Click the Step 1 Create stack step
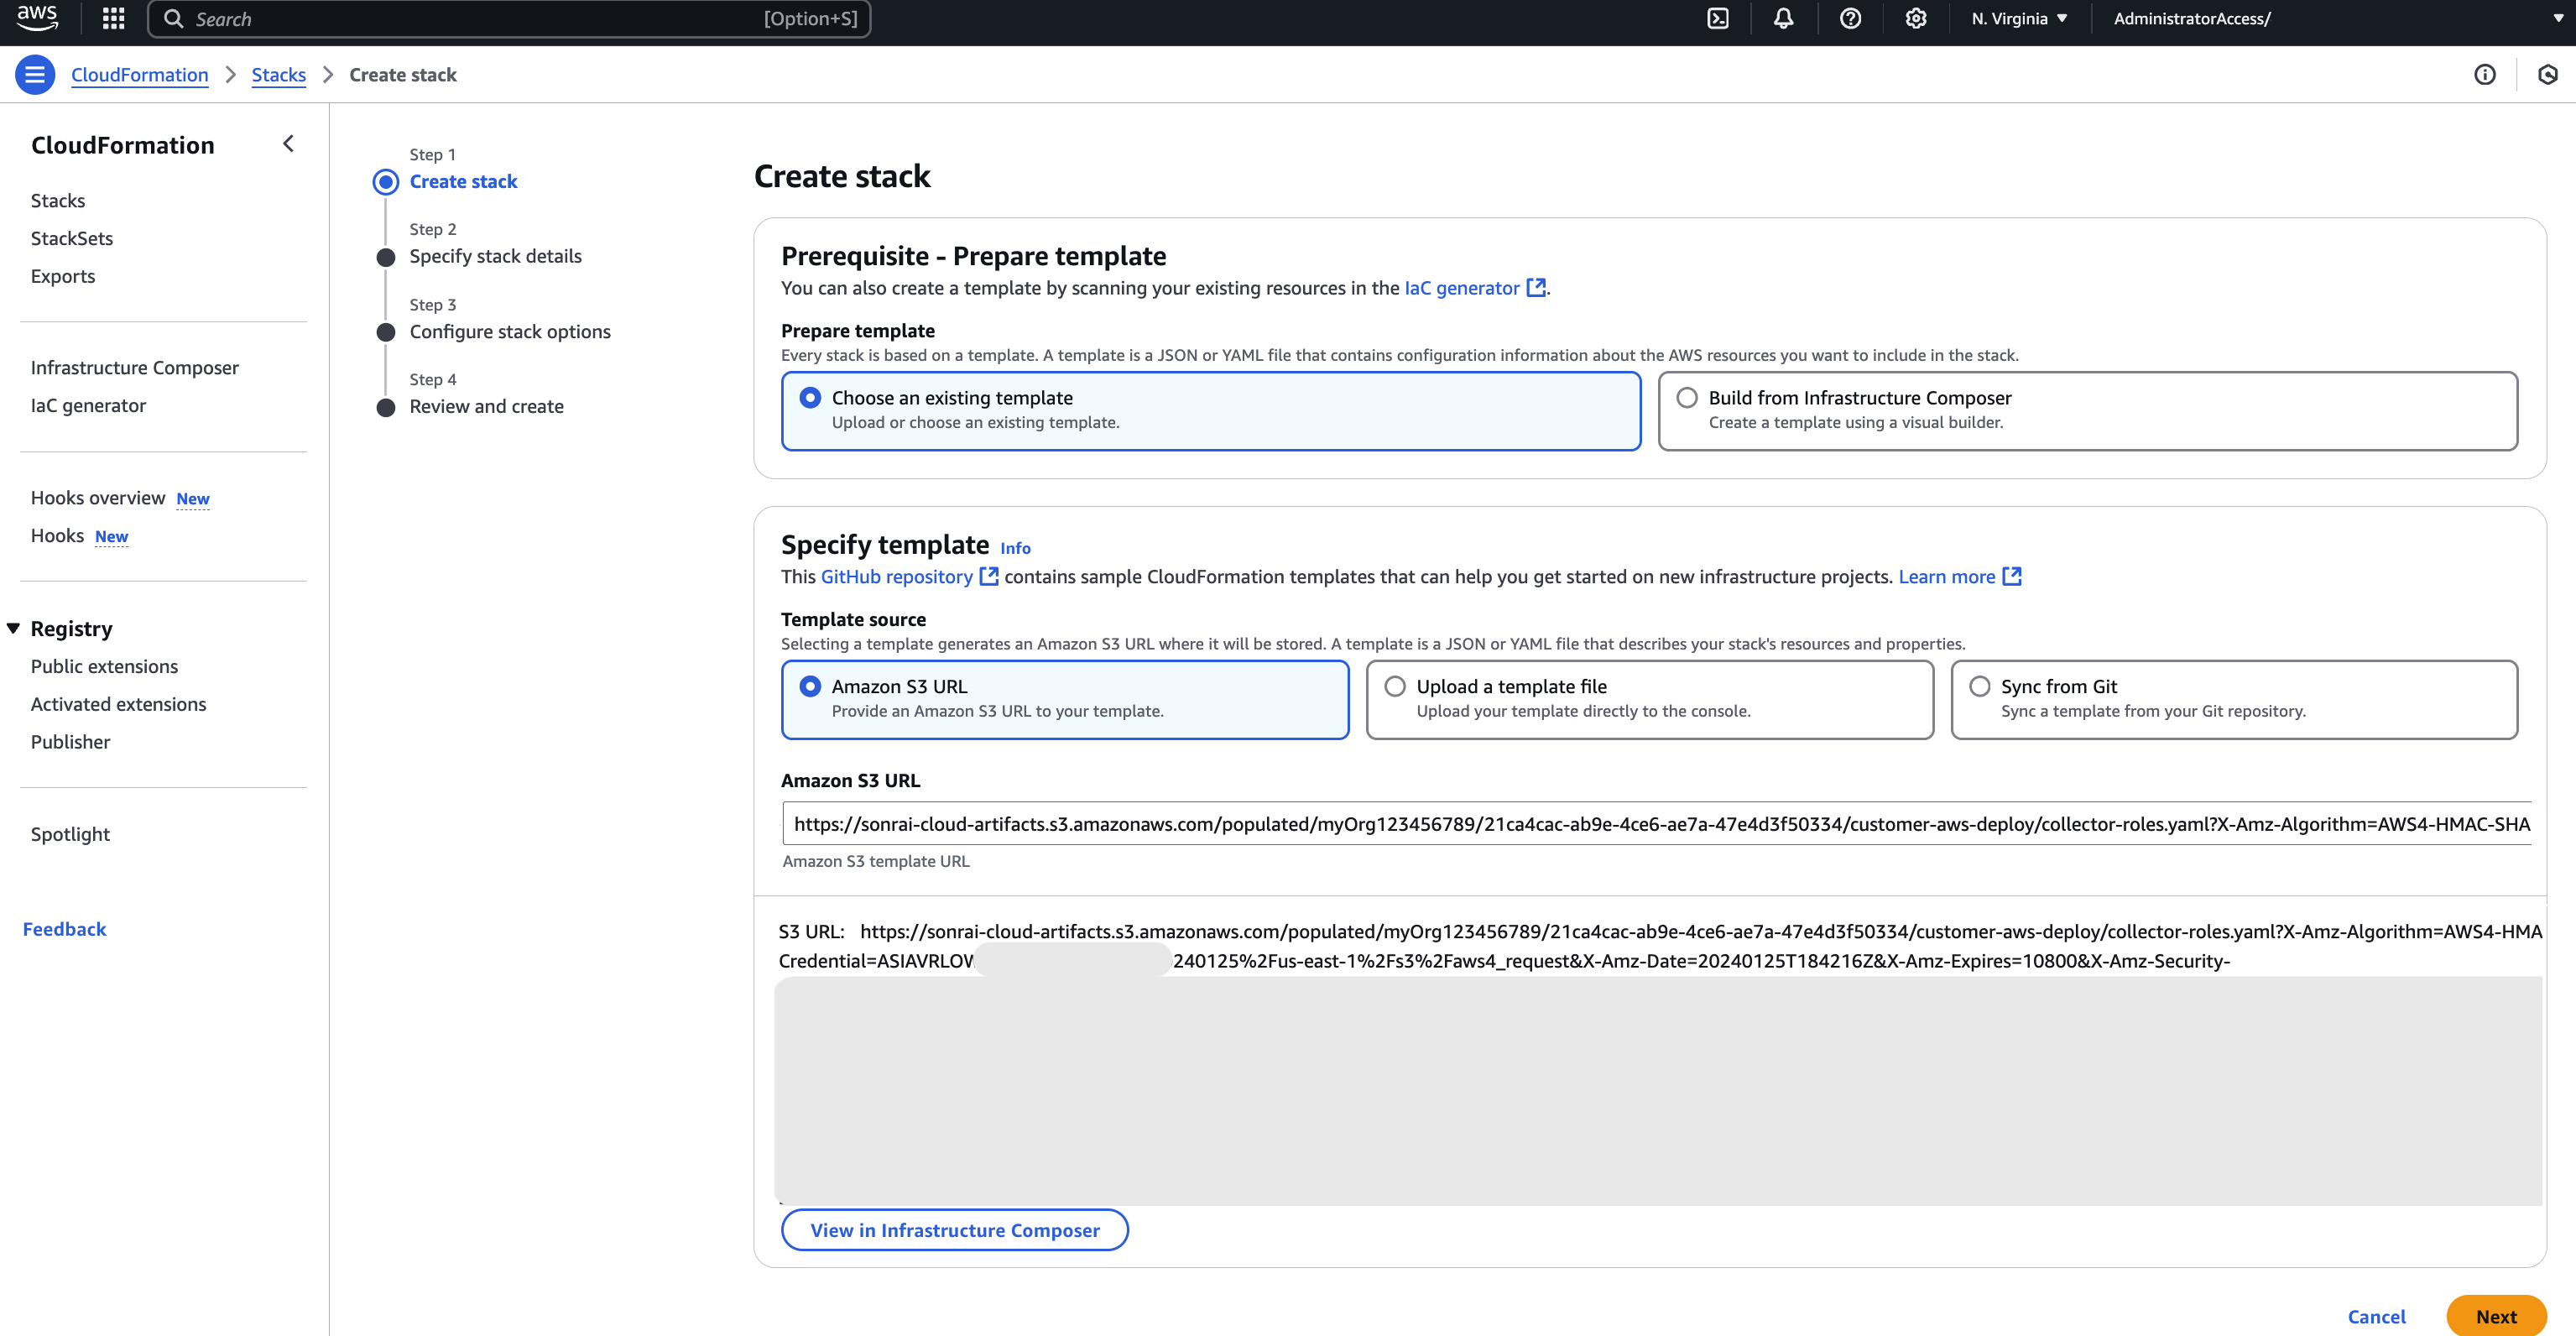2576x1336 pixels. coord(463,182)
